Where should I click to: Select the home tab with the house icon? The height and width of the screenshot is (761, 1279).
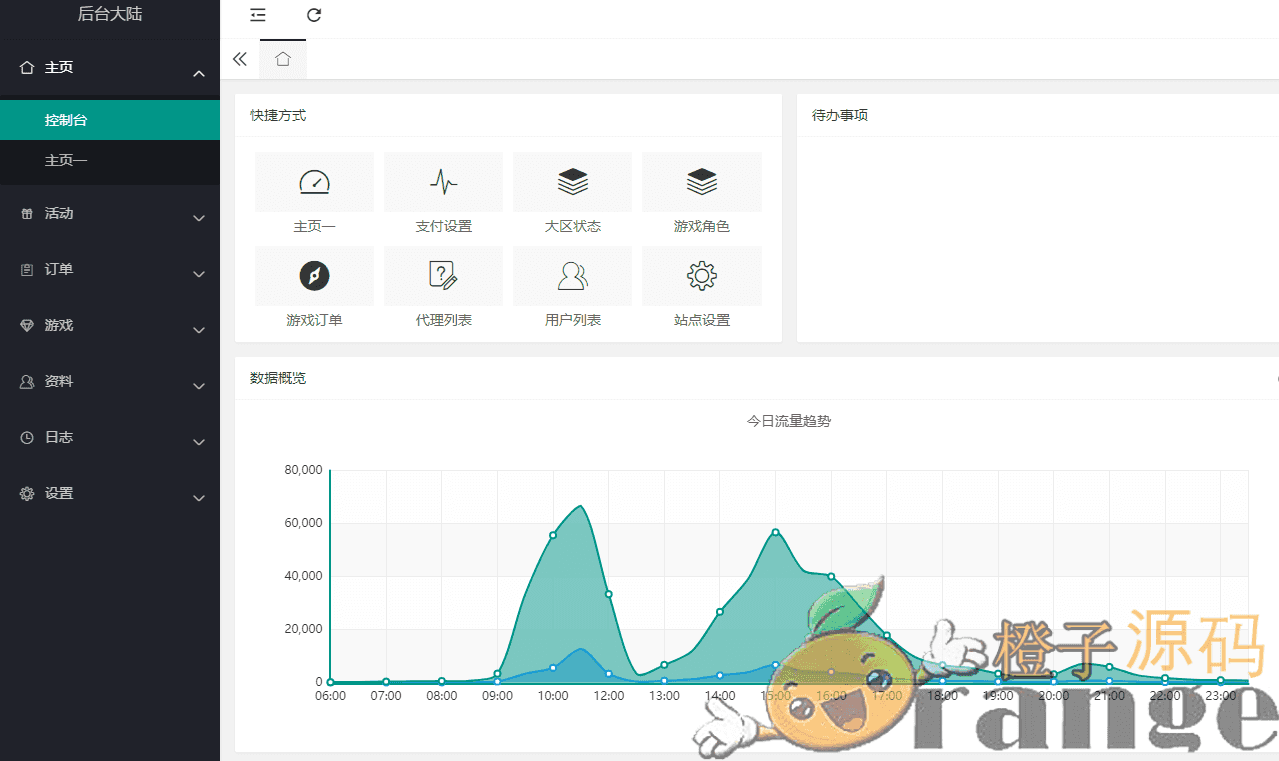tap(283, 59)
